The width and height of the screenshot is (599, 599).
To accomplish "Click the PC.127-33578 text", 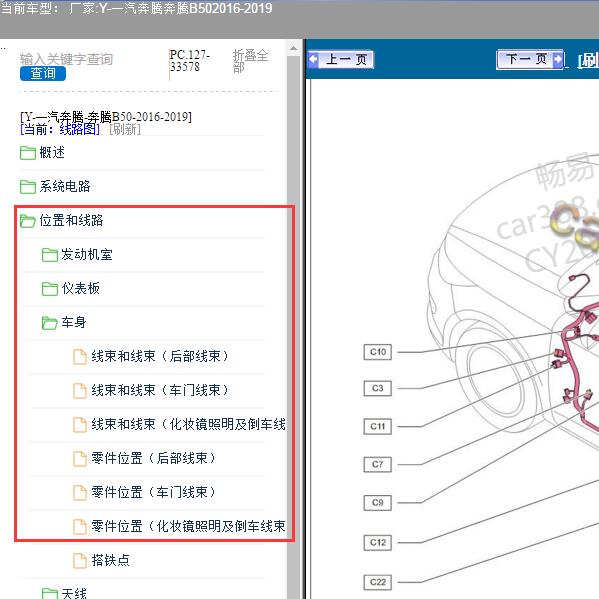I will pyautogui.click(x=190, y=61).
